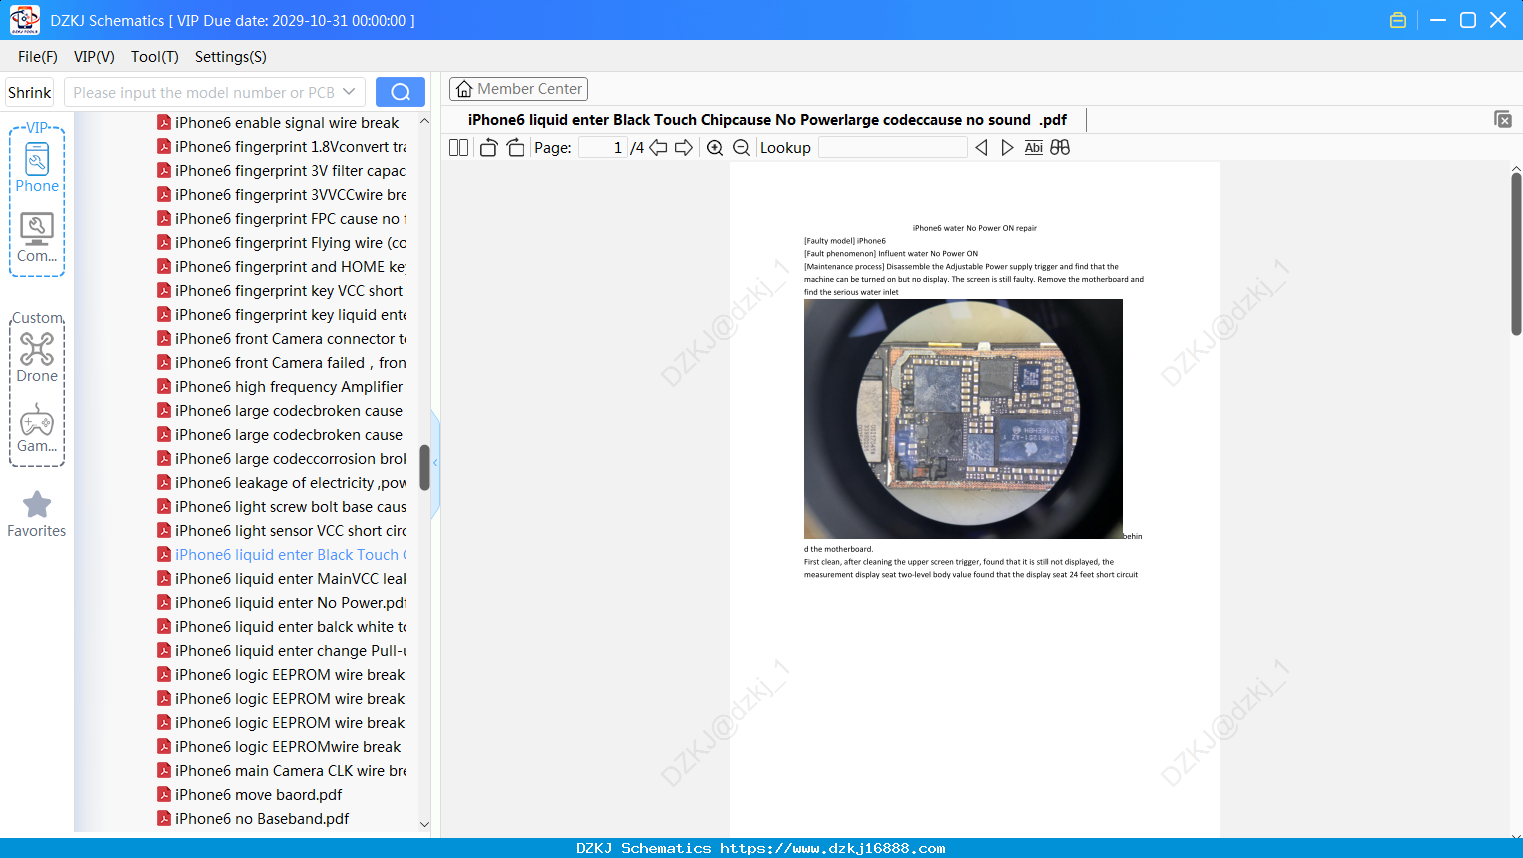Click PDF icon of iPhone6 liquid enter No Power
The height and width of the screenshot is (858, 1523).
pos(164,603)
